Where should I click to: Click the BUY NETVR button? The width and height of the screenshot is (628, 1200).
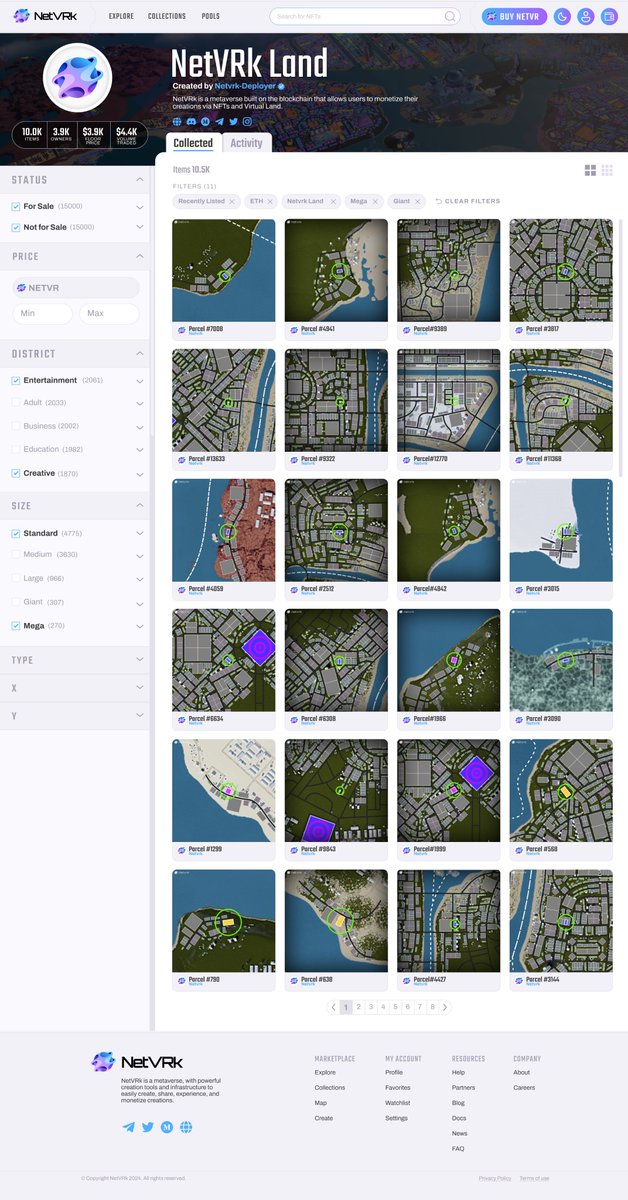[x=514, y=16]
